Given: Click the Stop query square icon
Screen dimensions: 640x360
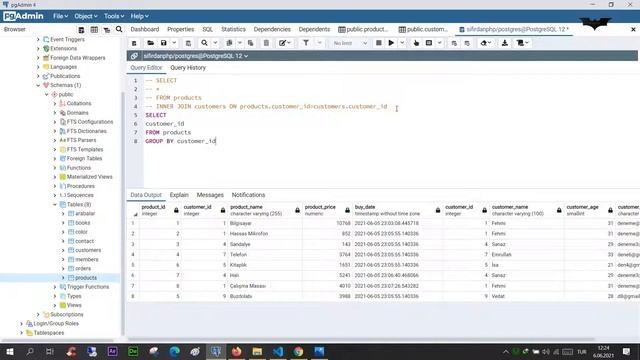Looking at the screenshot, I should [x=378, y=43].
